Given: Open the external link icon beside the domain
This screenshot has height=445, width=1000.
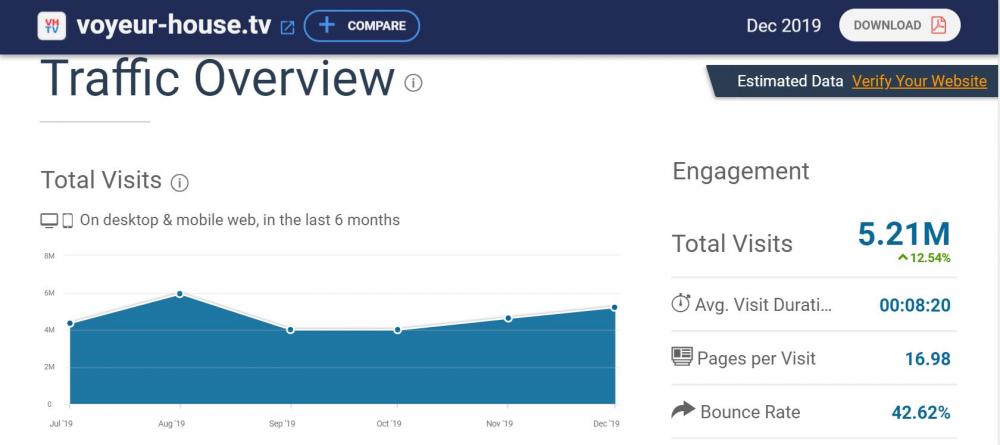Looking at the screenshot, I should (x=287, y=28).
